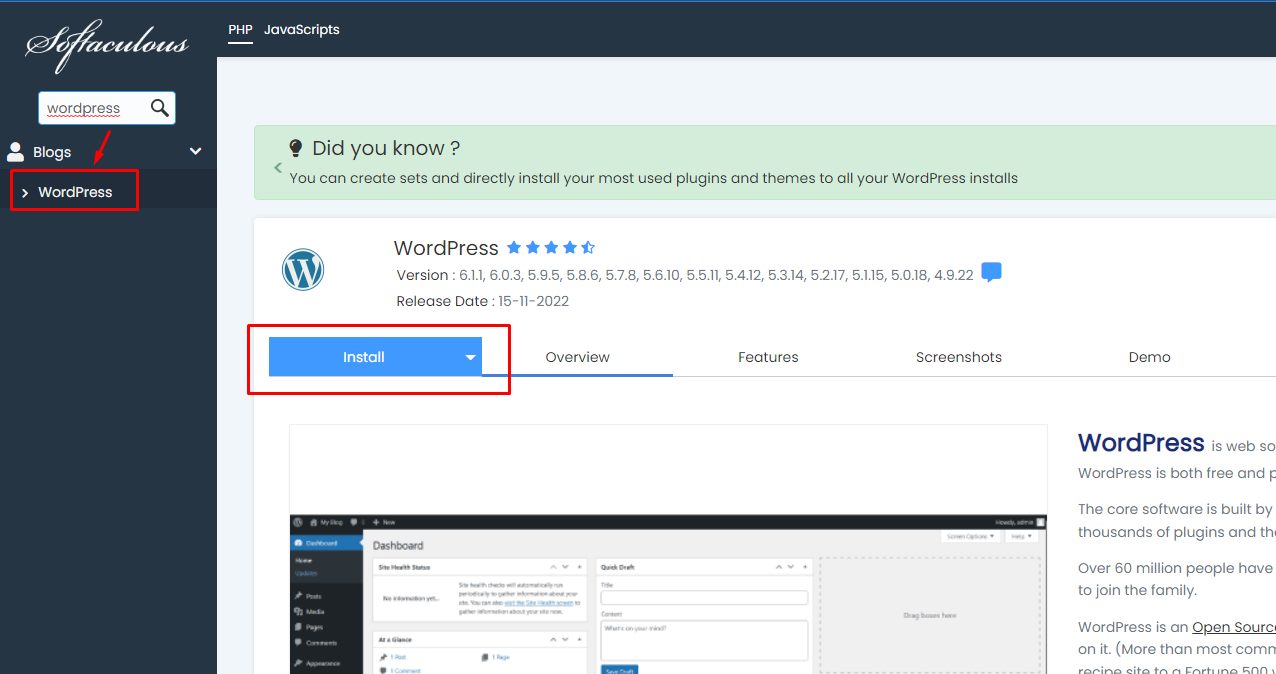This screenshot has height=674, width=1276.
Task: Open the Install dropdown arrow
Action: pyautogui.click(x=470, y=357)
